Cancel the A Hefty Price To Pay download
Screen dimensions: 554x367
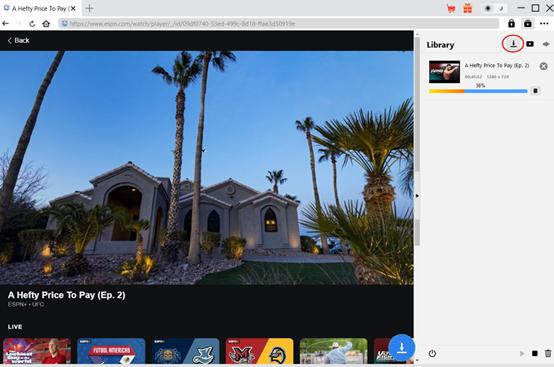pyautogui.click(x=543, y=66)
